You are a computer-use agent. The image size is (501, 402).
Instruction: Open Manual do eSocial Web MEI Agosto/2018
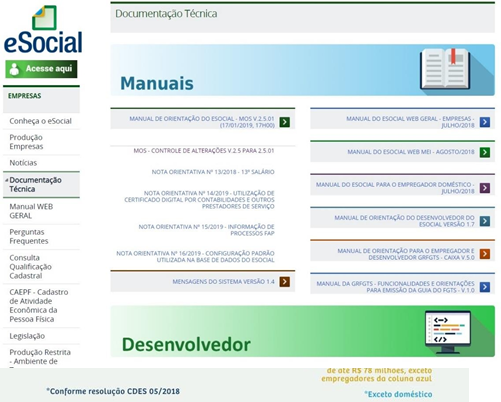tap(411, 152)
